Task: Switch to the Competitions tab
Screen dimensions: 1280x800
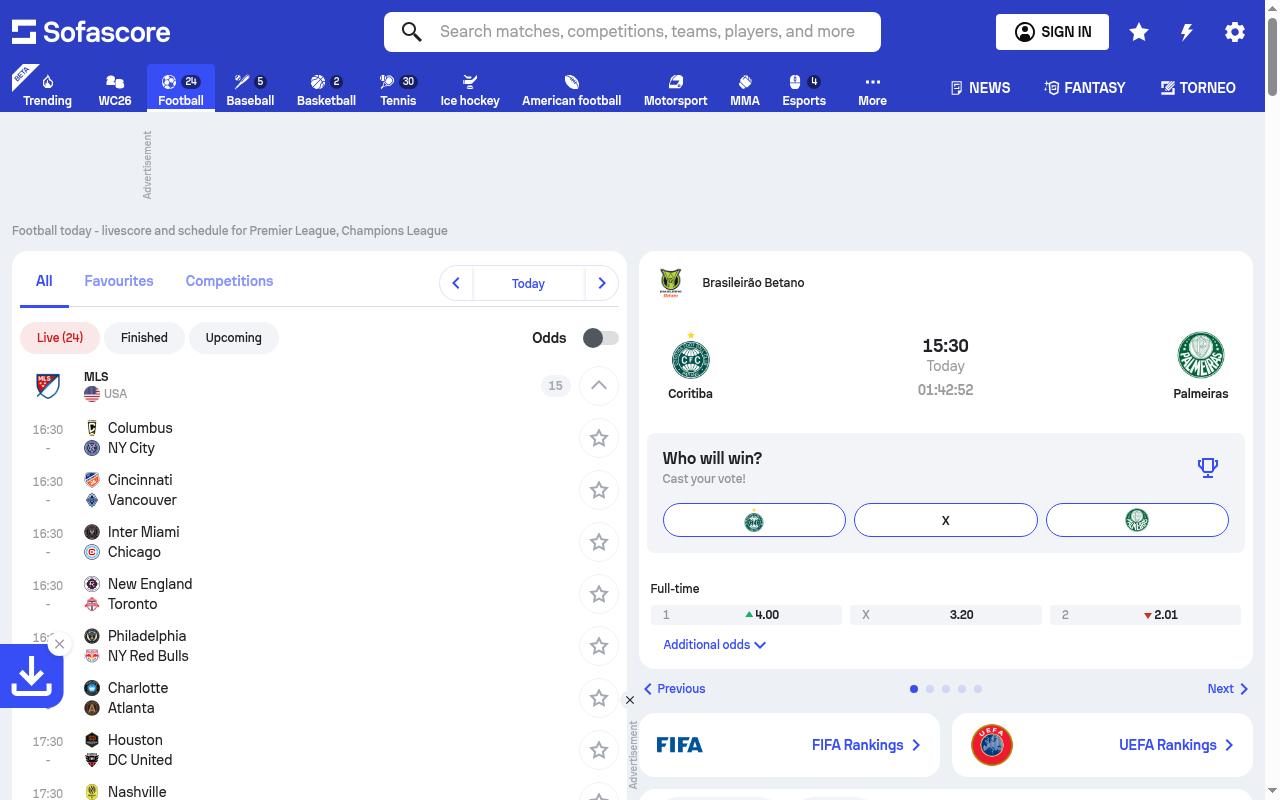Action: 229,281
